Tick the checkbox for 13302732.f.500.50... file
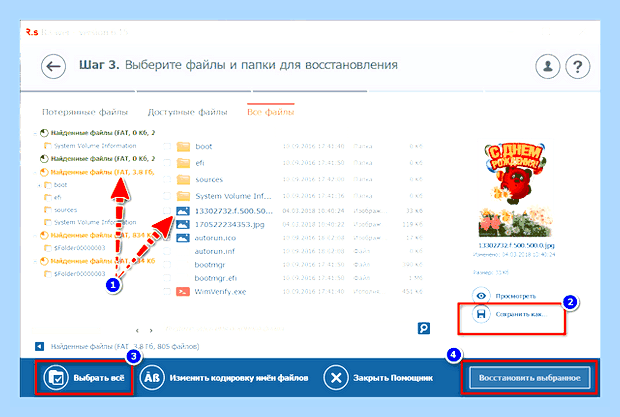620x417 pixels. click(x=167, y=211)
